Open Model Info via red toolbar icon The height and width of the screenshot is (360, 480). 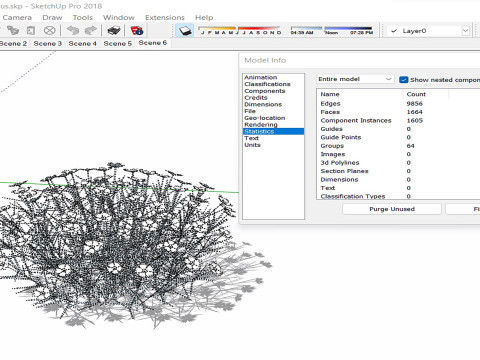coord(137,31)
